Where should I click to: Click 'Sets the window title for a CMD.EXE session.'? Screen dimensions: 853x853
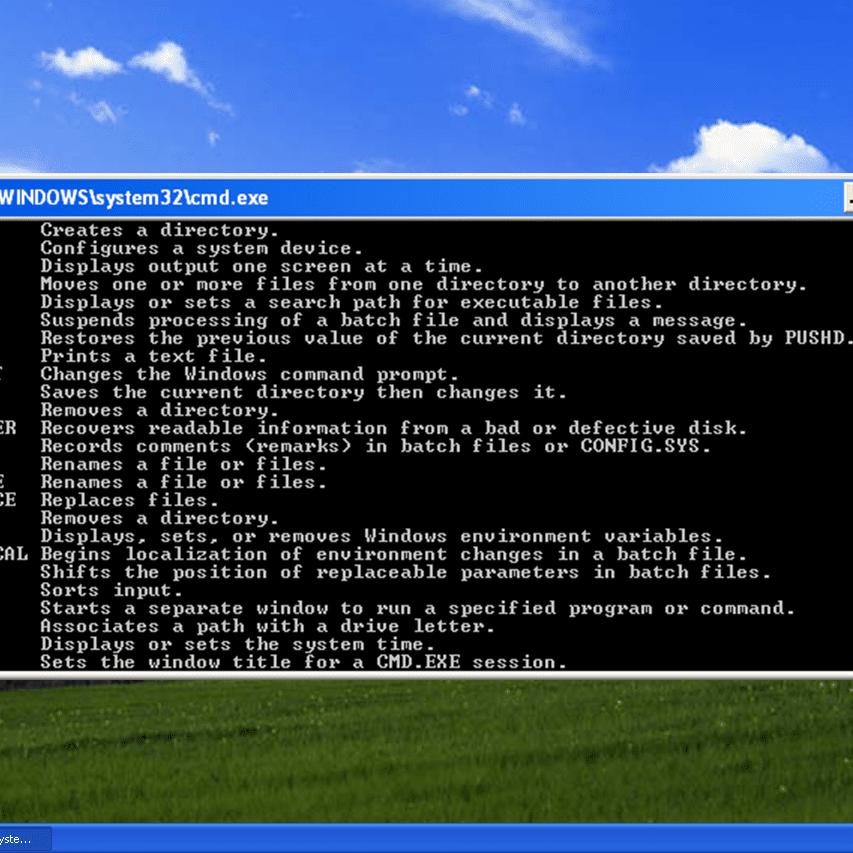tap(304, 662)
